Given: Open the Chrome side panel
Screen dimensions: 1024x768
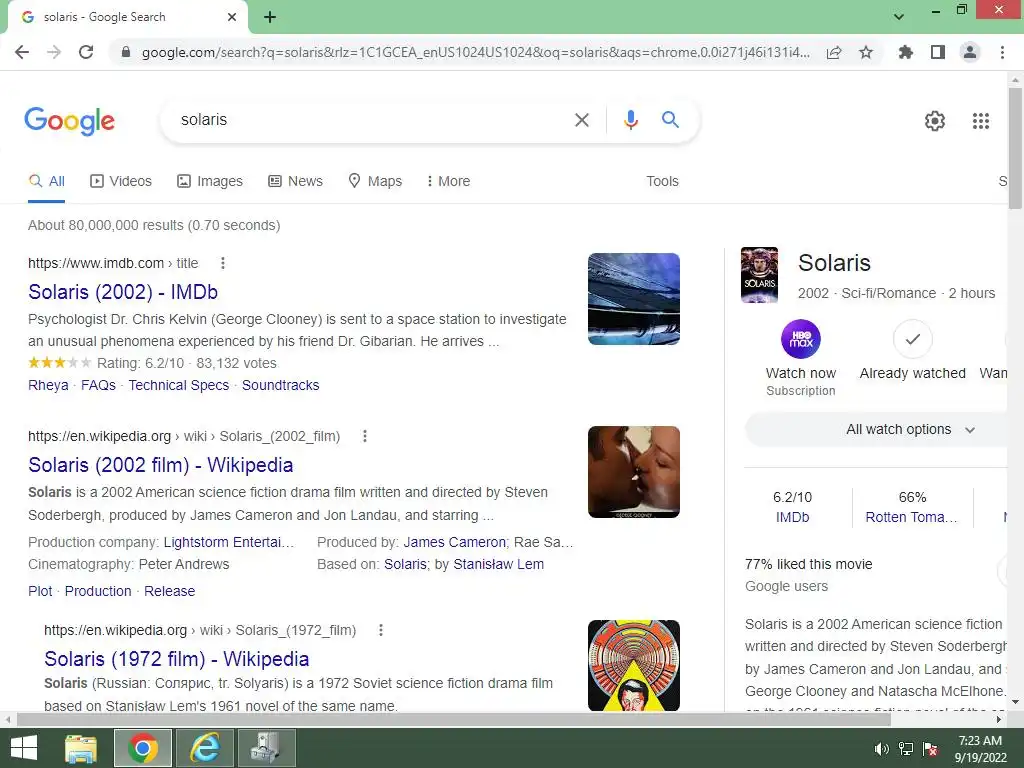Looking at the screenshot, I should [938, 52].
